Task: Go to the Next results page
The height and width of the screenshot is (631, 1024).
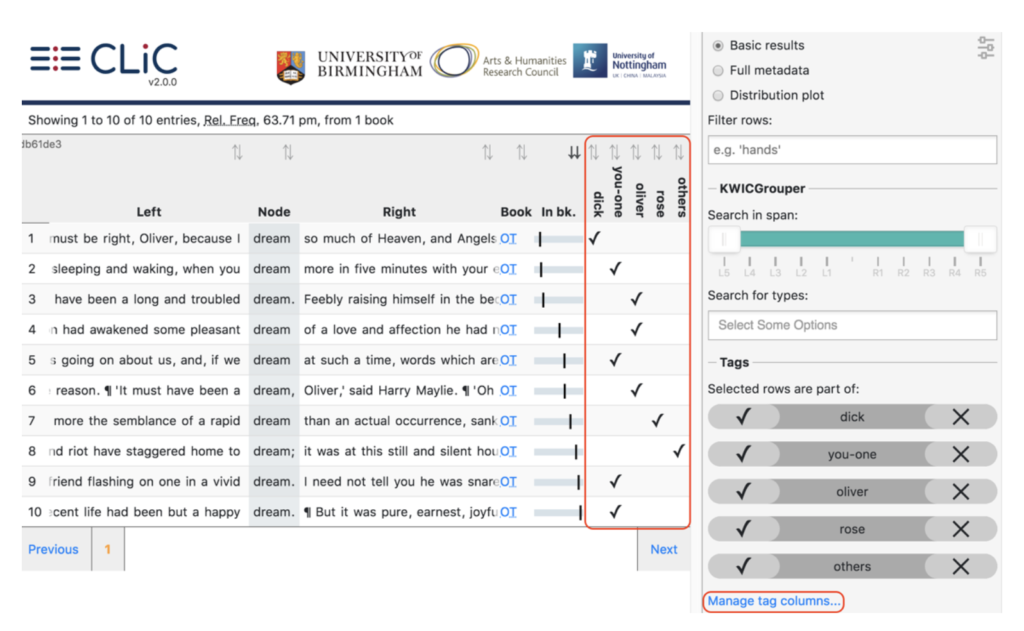Action: 663,549
